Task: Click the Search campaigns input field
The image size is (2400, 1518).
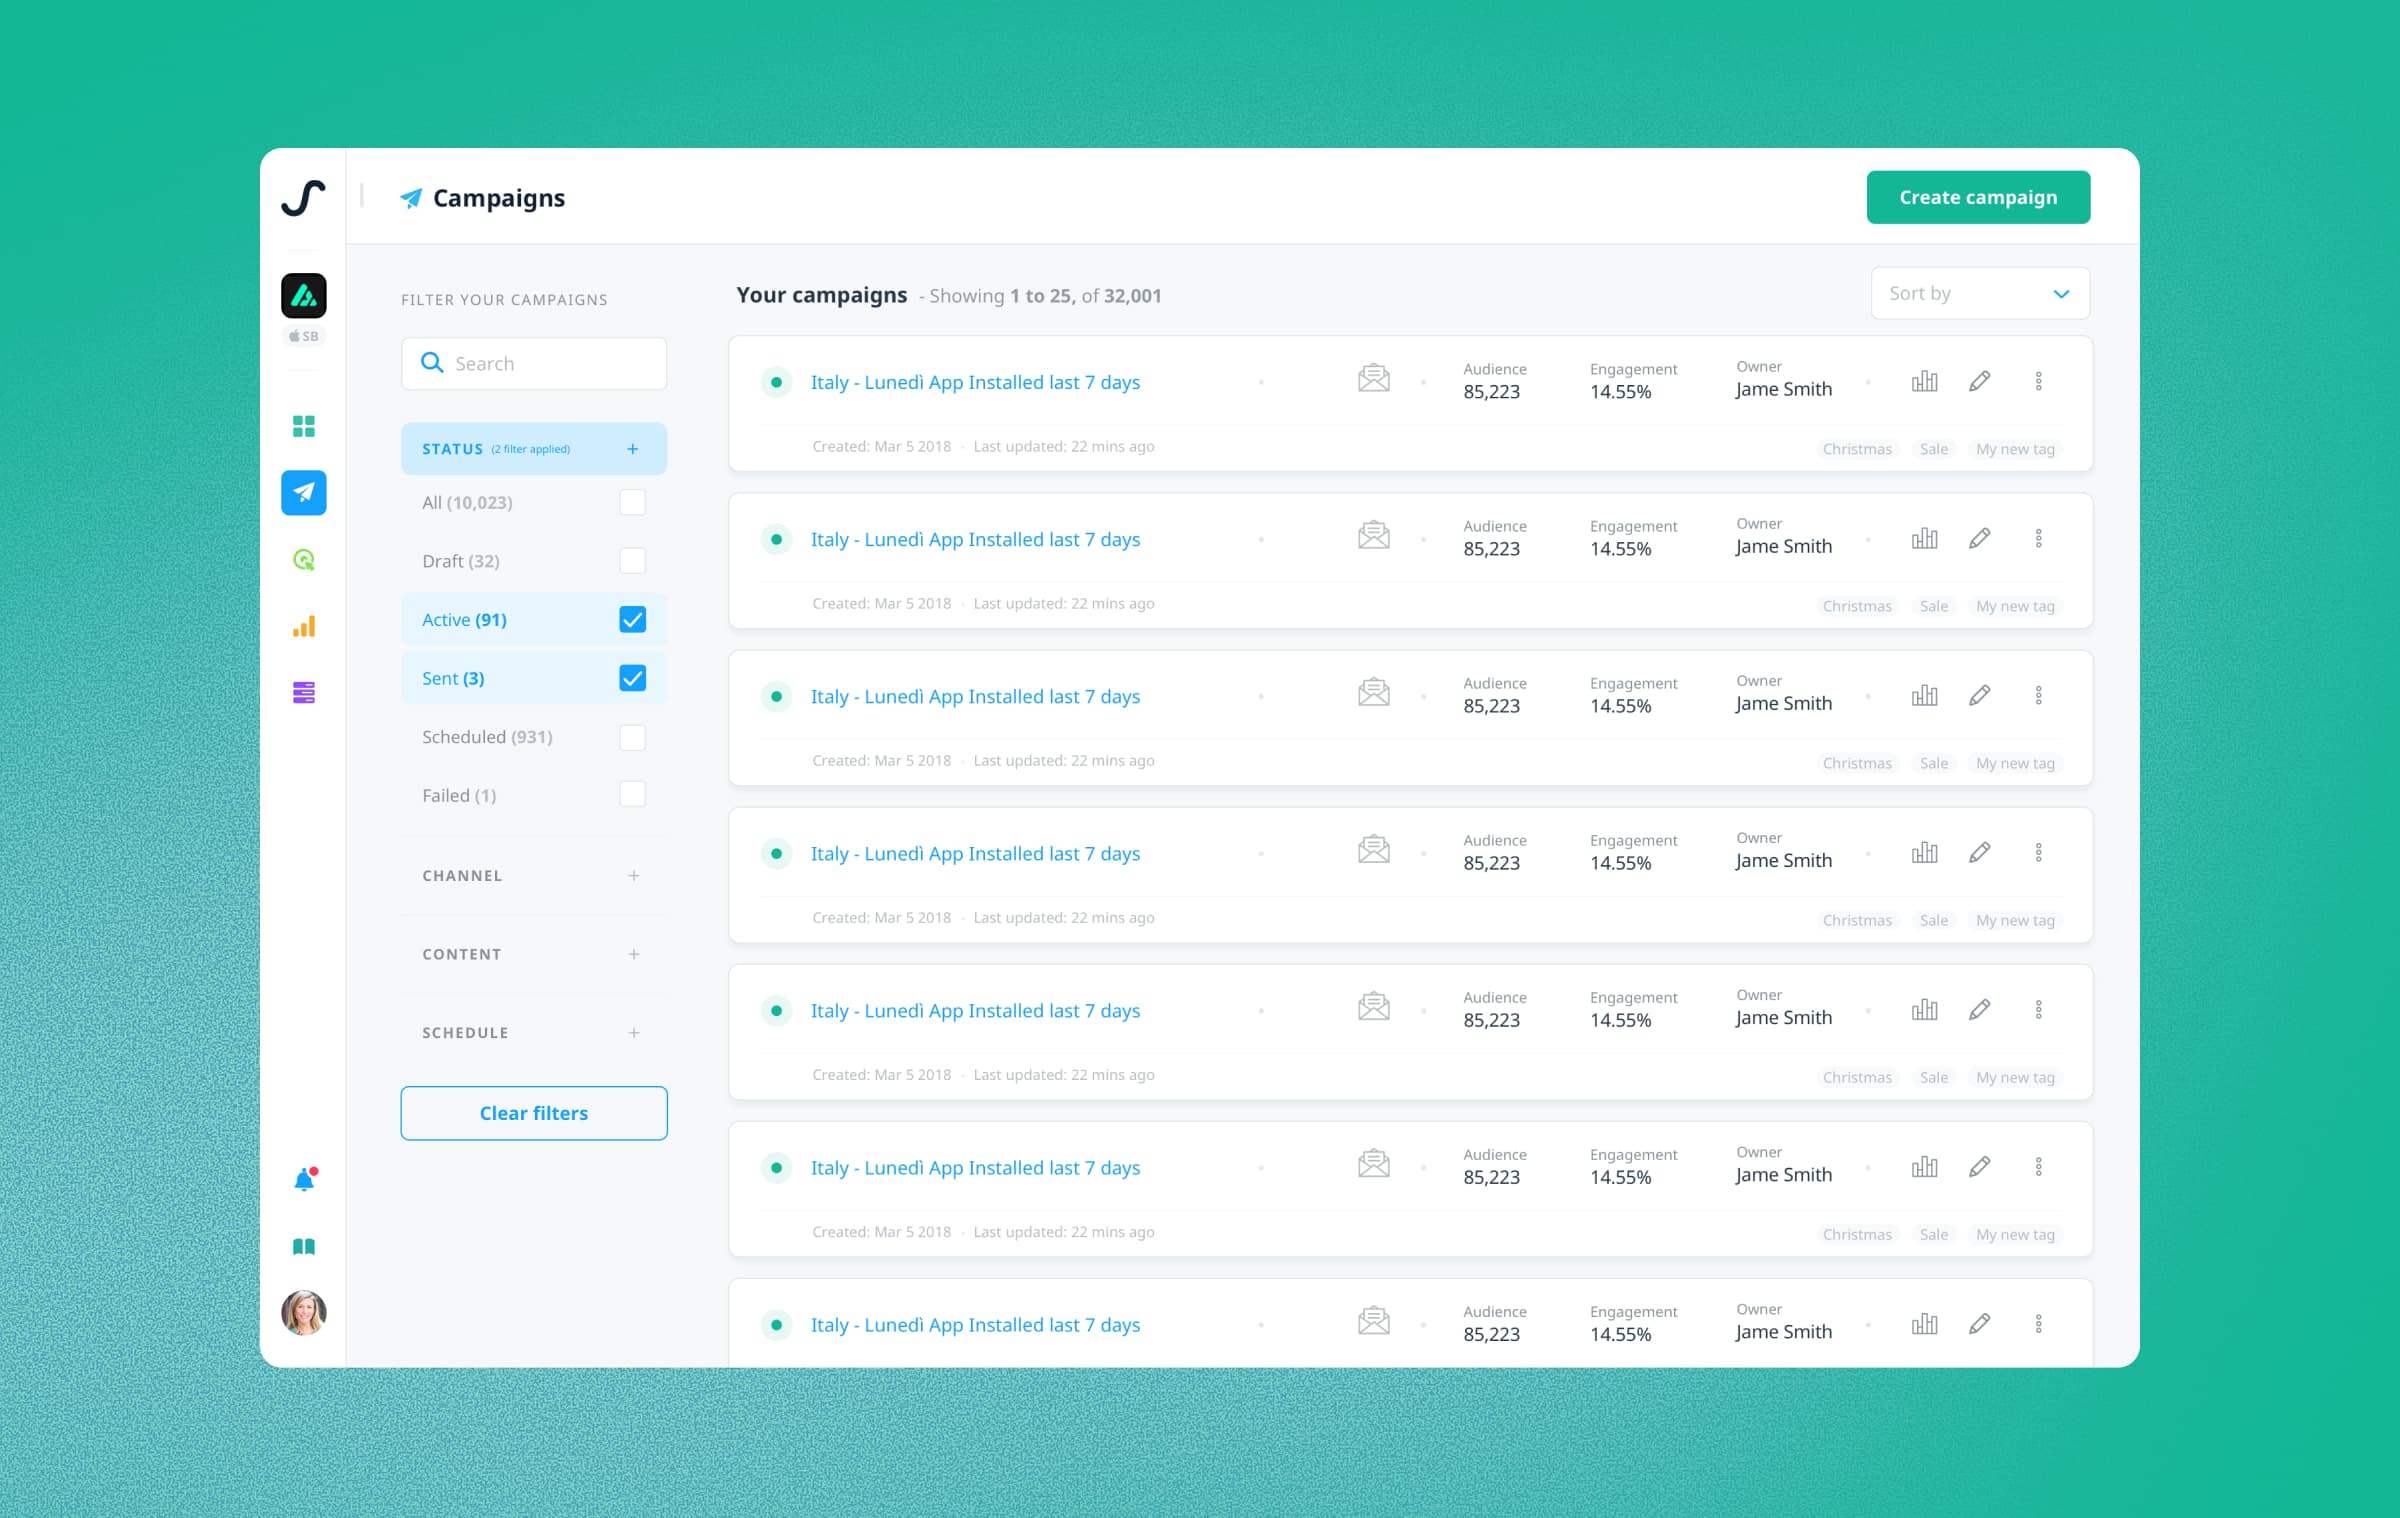Action: click(545, 364)
